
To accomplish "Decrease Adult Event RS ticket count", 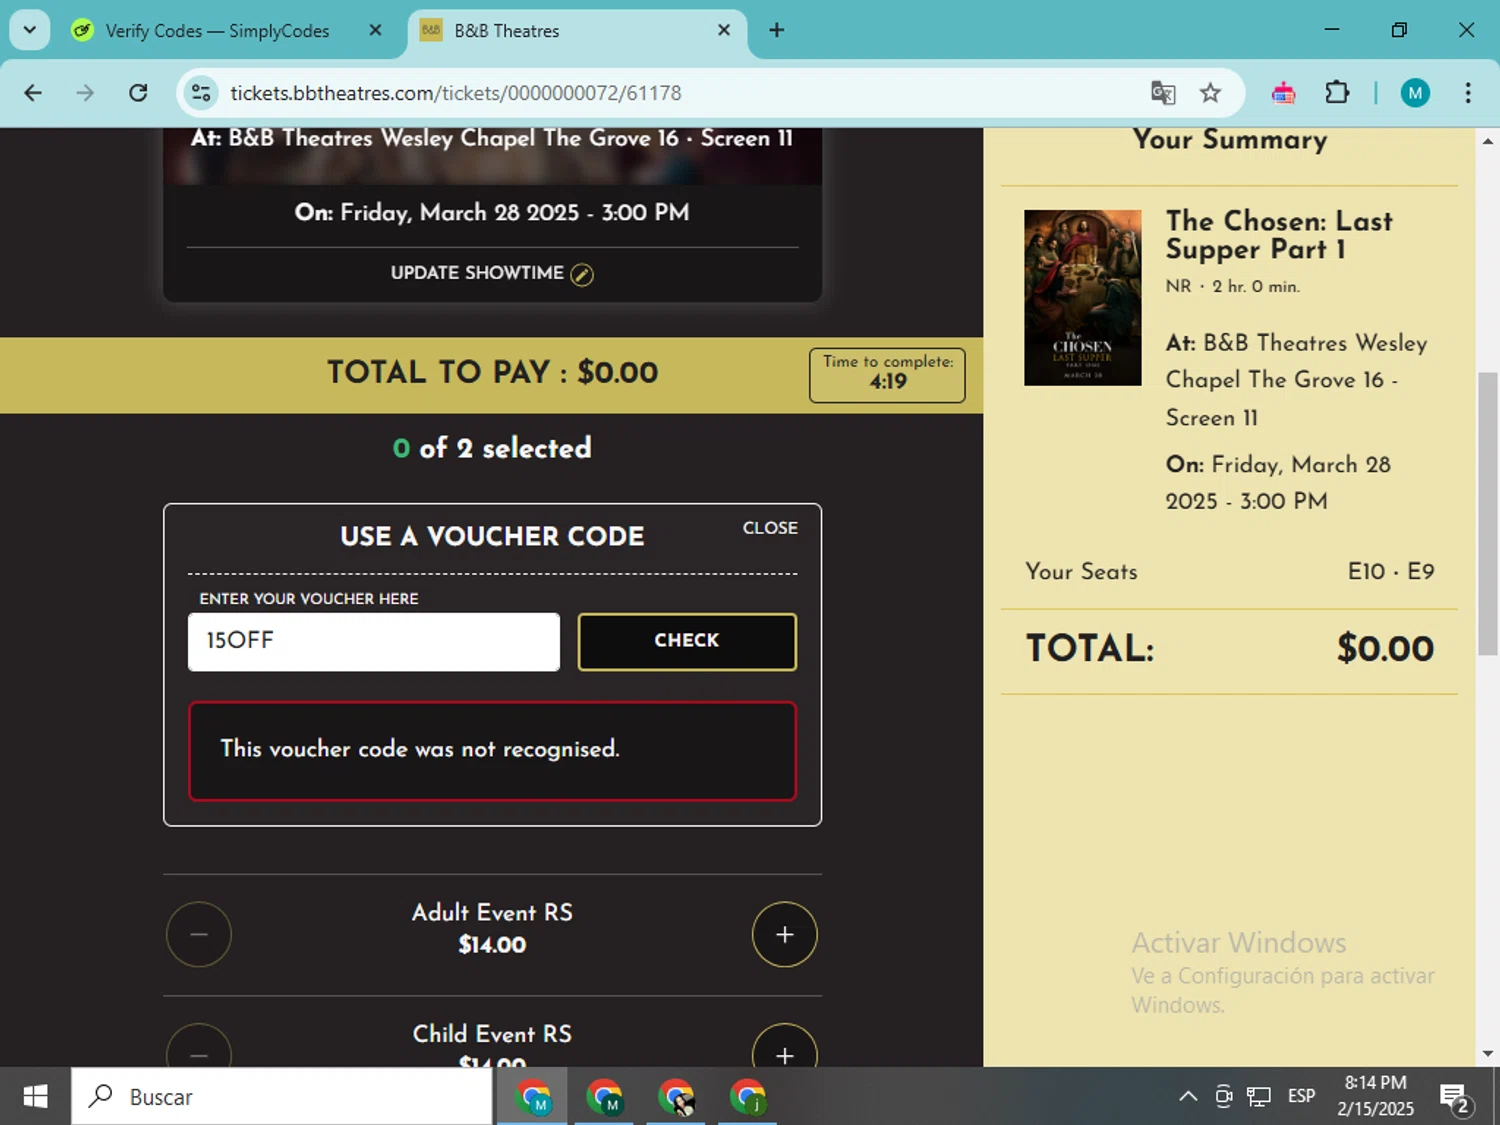I will click(199, 934).
